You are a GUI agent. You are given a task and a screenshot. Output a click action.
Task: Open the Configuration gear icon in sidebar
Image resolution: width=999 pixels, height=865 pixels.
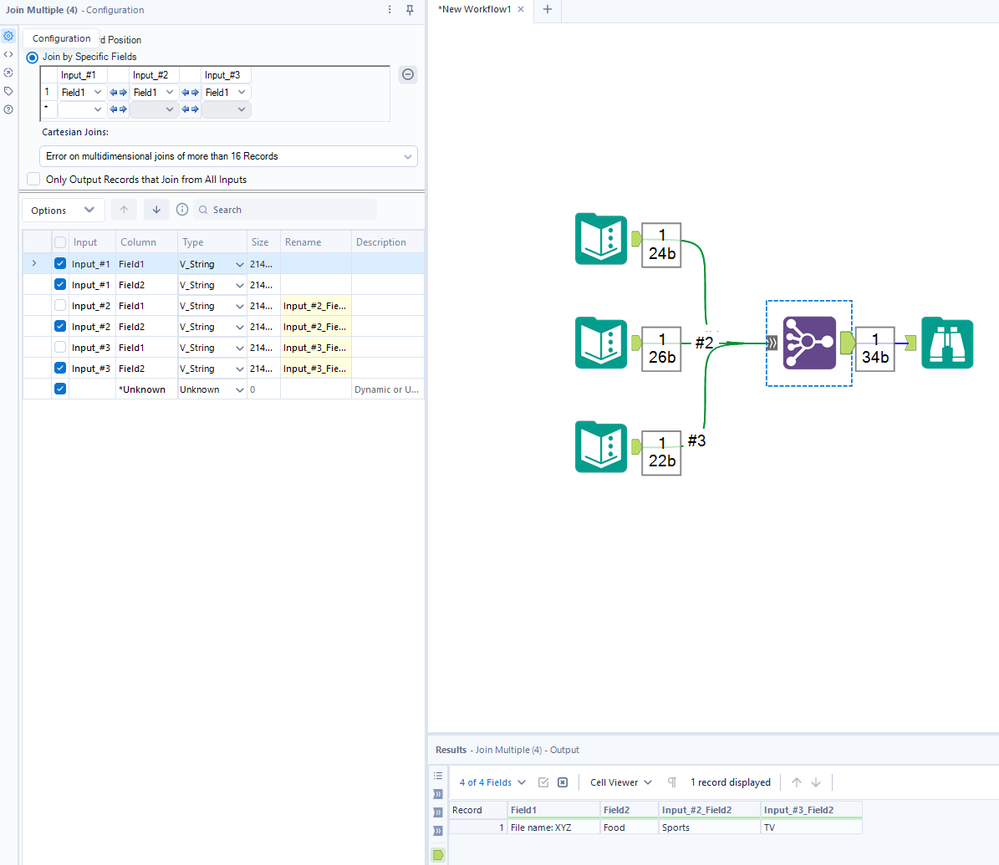8,36
